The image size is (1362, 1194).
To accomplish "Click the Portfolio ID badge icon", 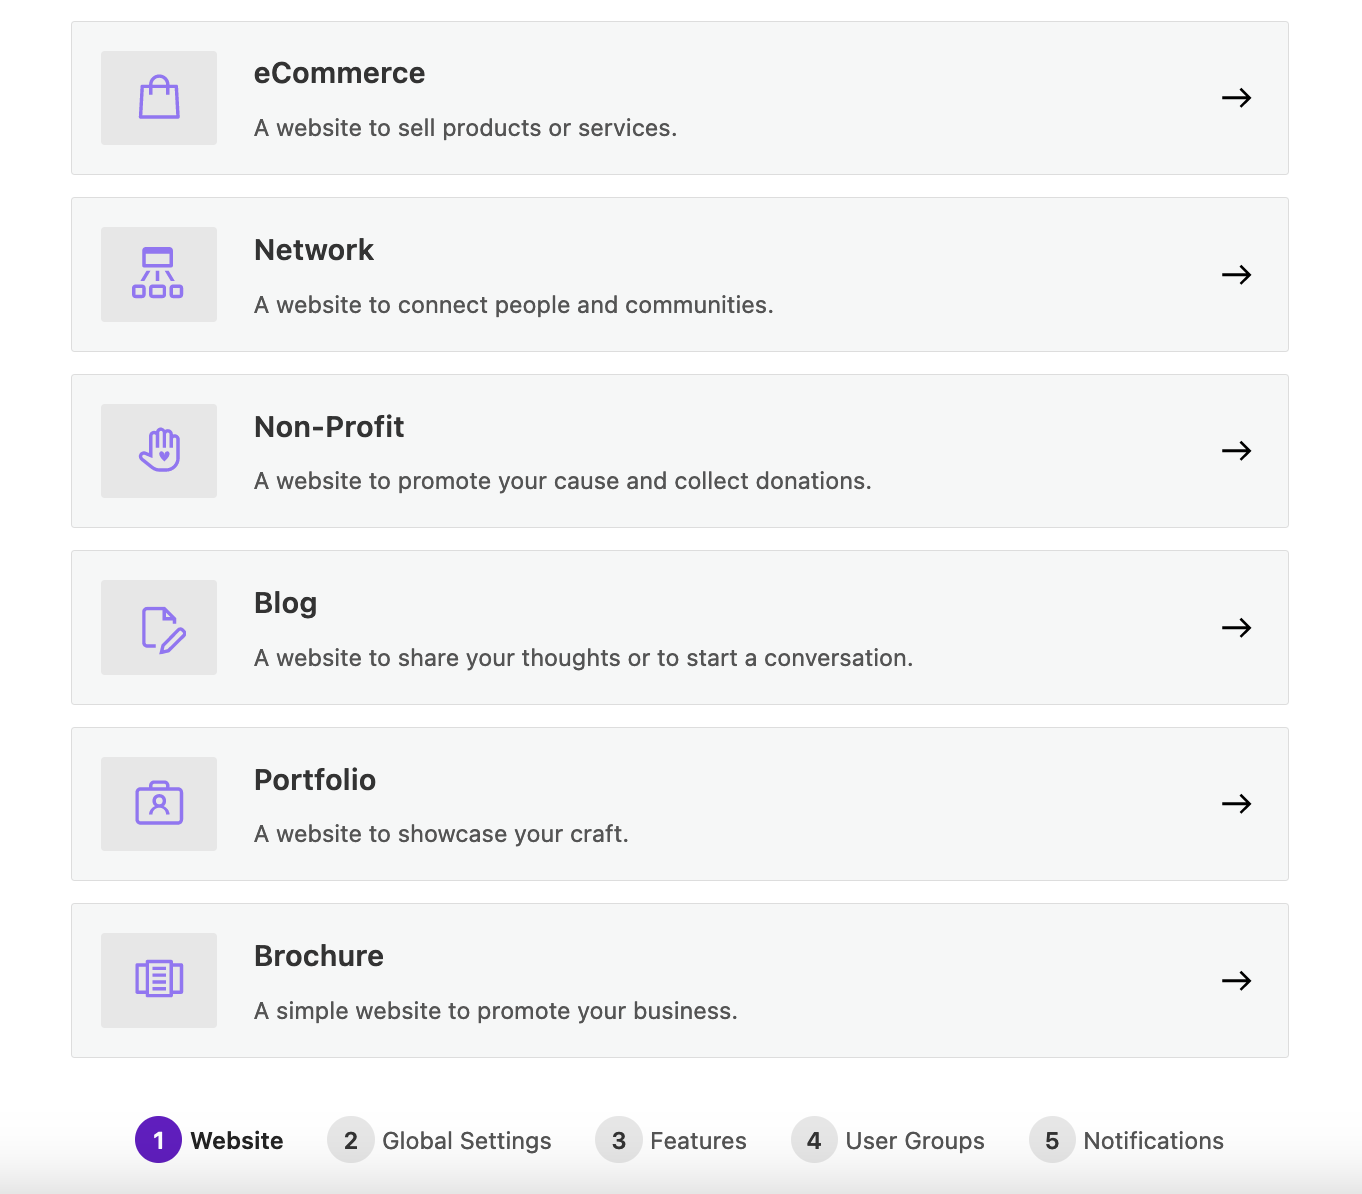I will 158,803.
